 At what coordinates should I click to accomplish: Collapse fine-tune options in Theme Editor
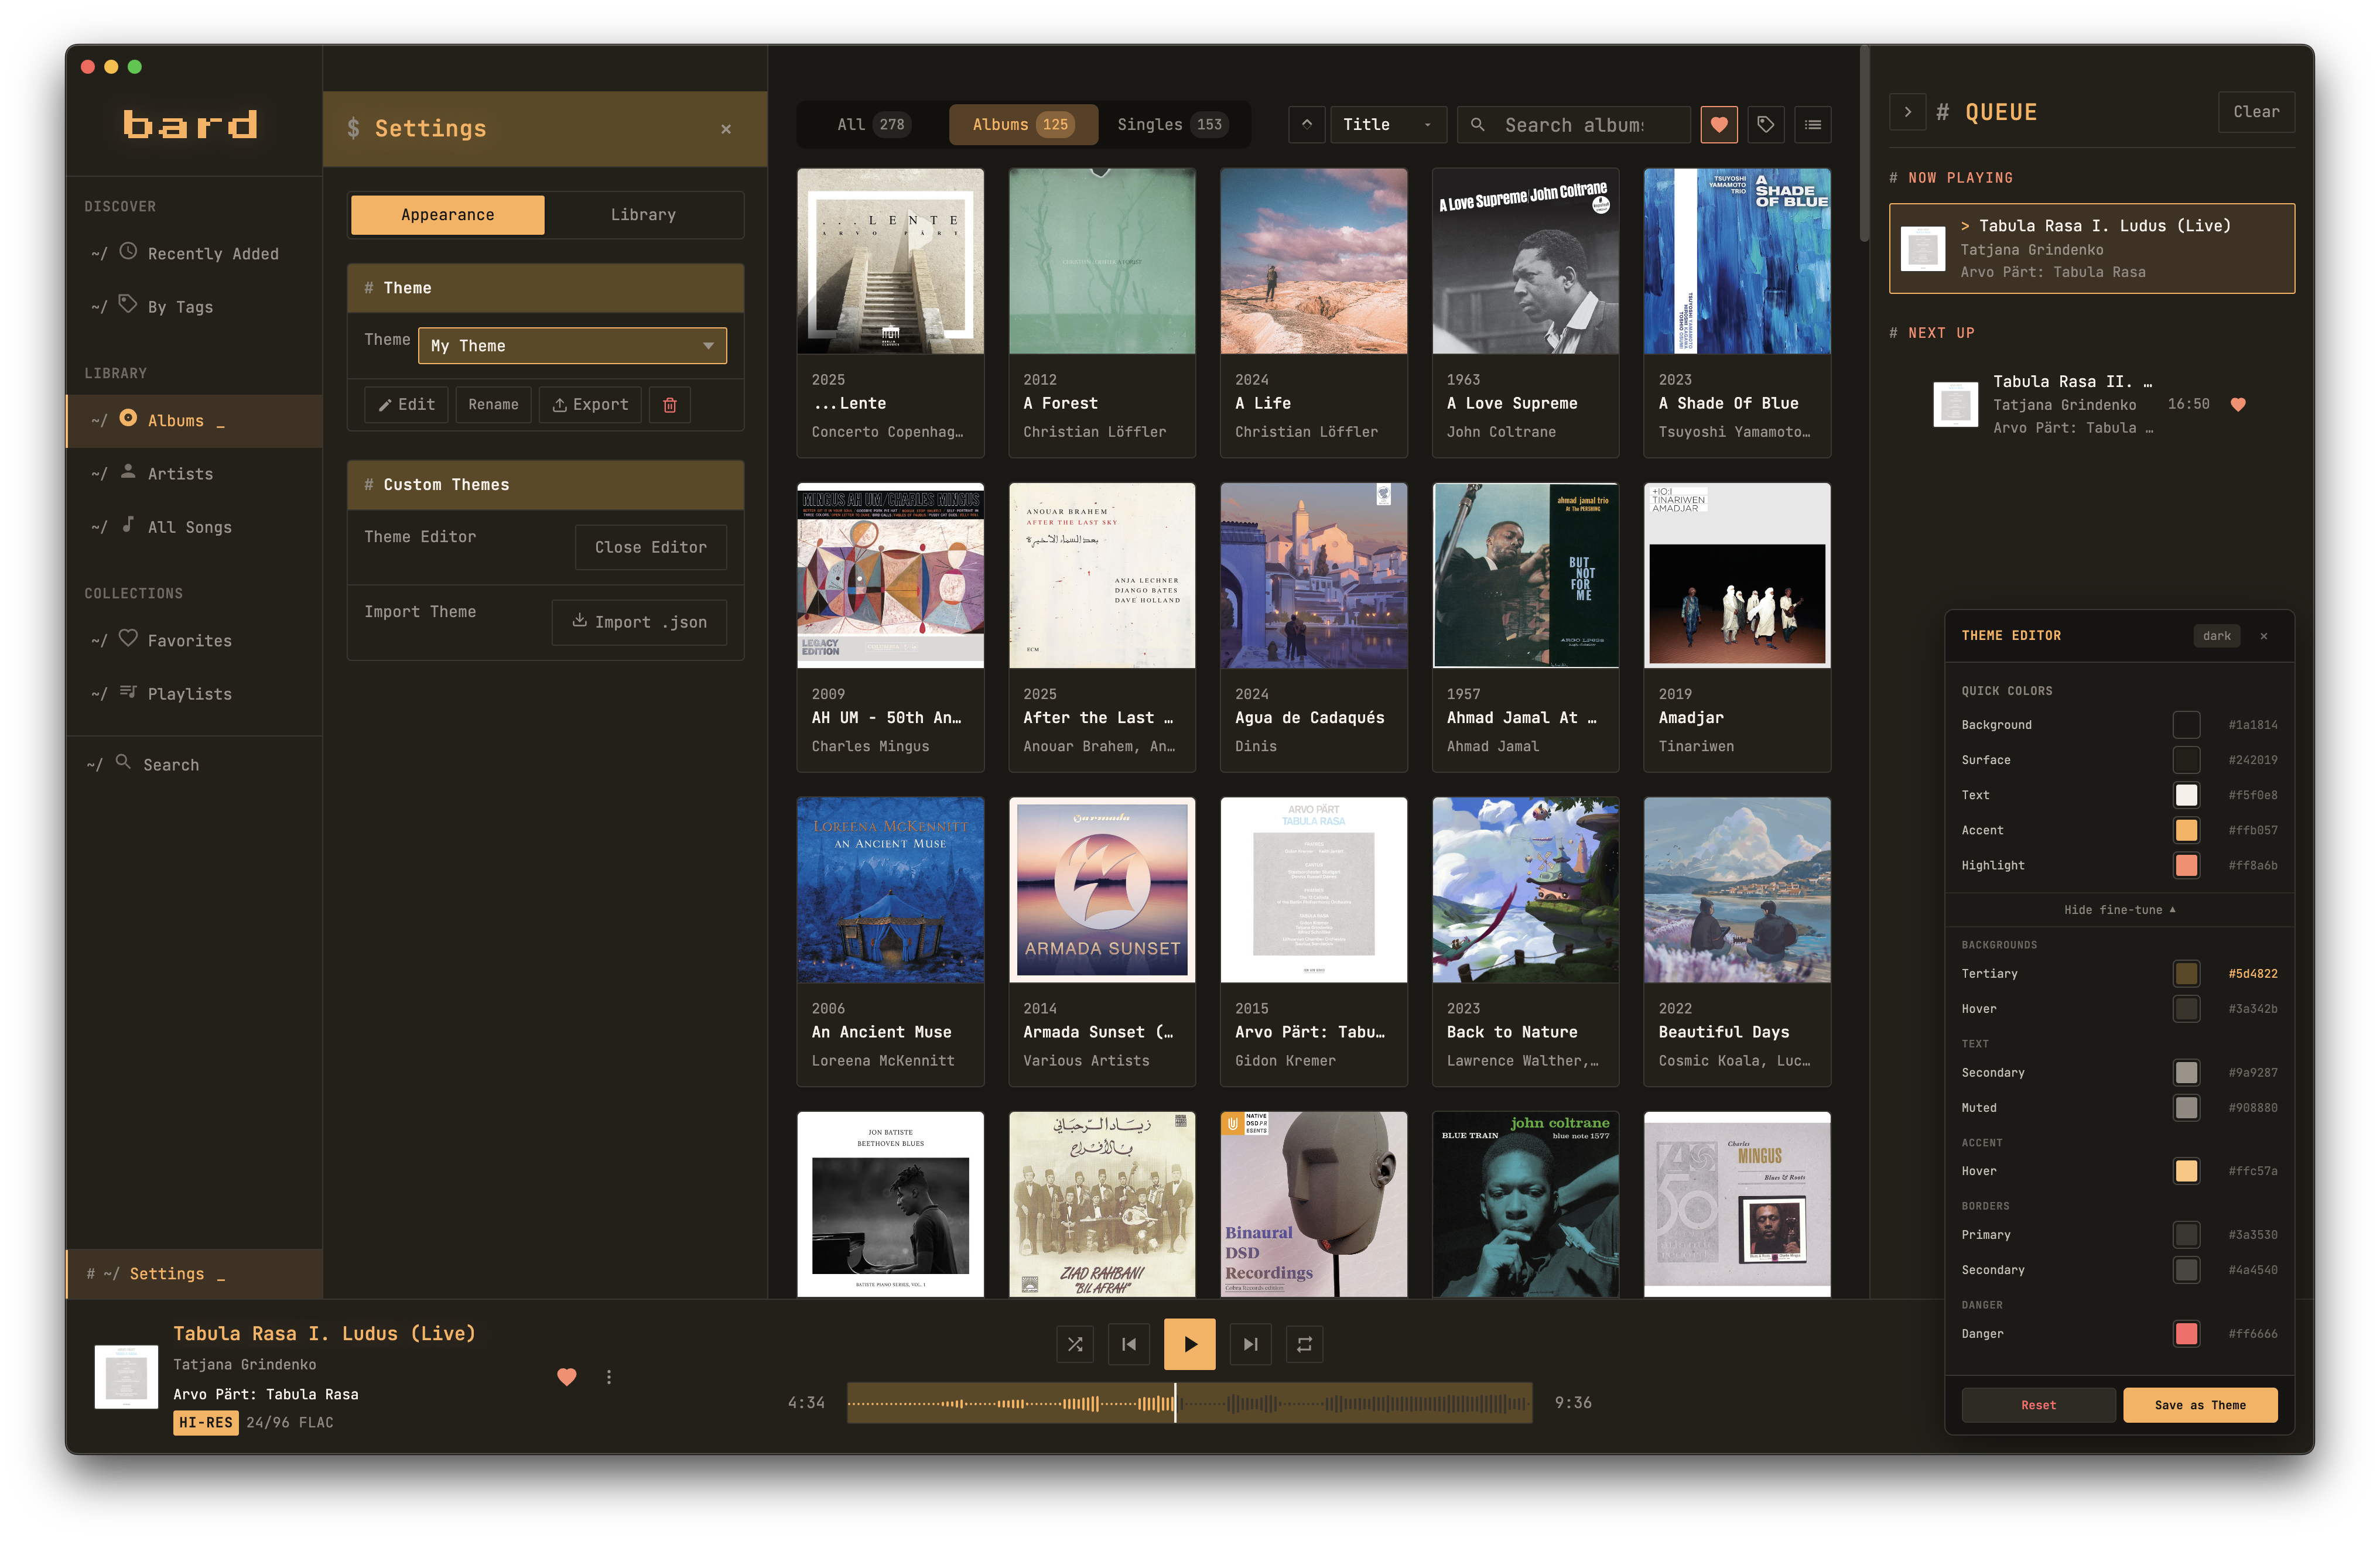(x=2119, y=909)
